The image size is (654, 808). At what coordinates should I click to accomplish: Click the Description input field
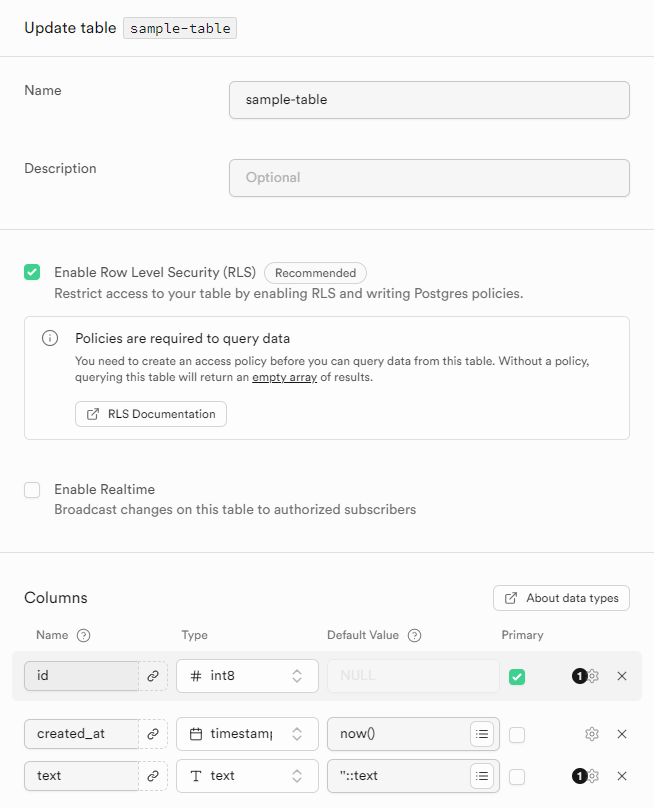pyautogui.click(x=429, y=178)
